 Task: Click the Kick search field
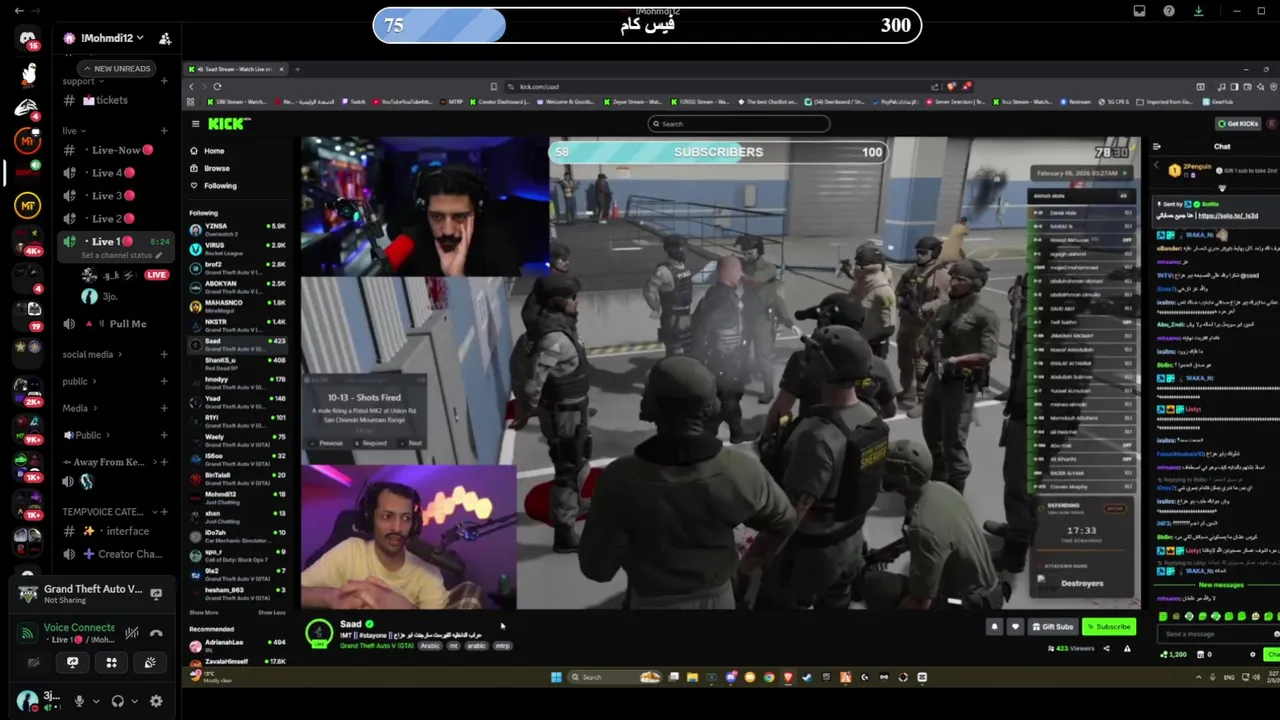point(739,124)
